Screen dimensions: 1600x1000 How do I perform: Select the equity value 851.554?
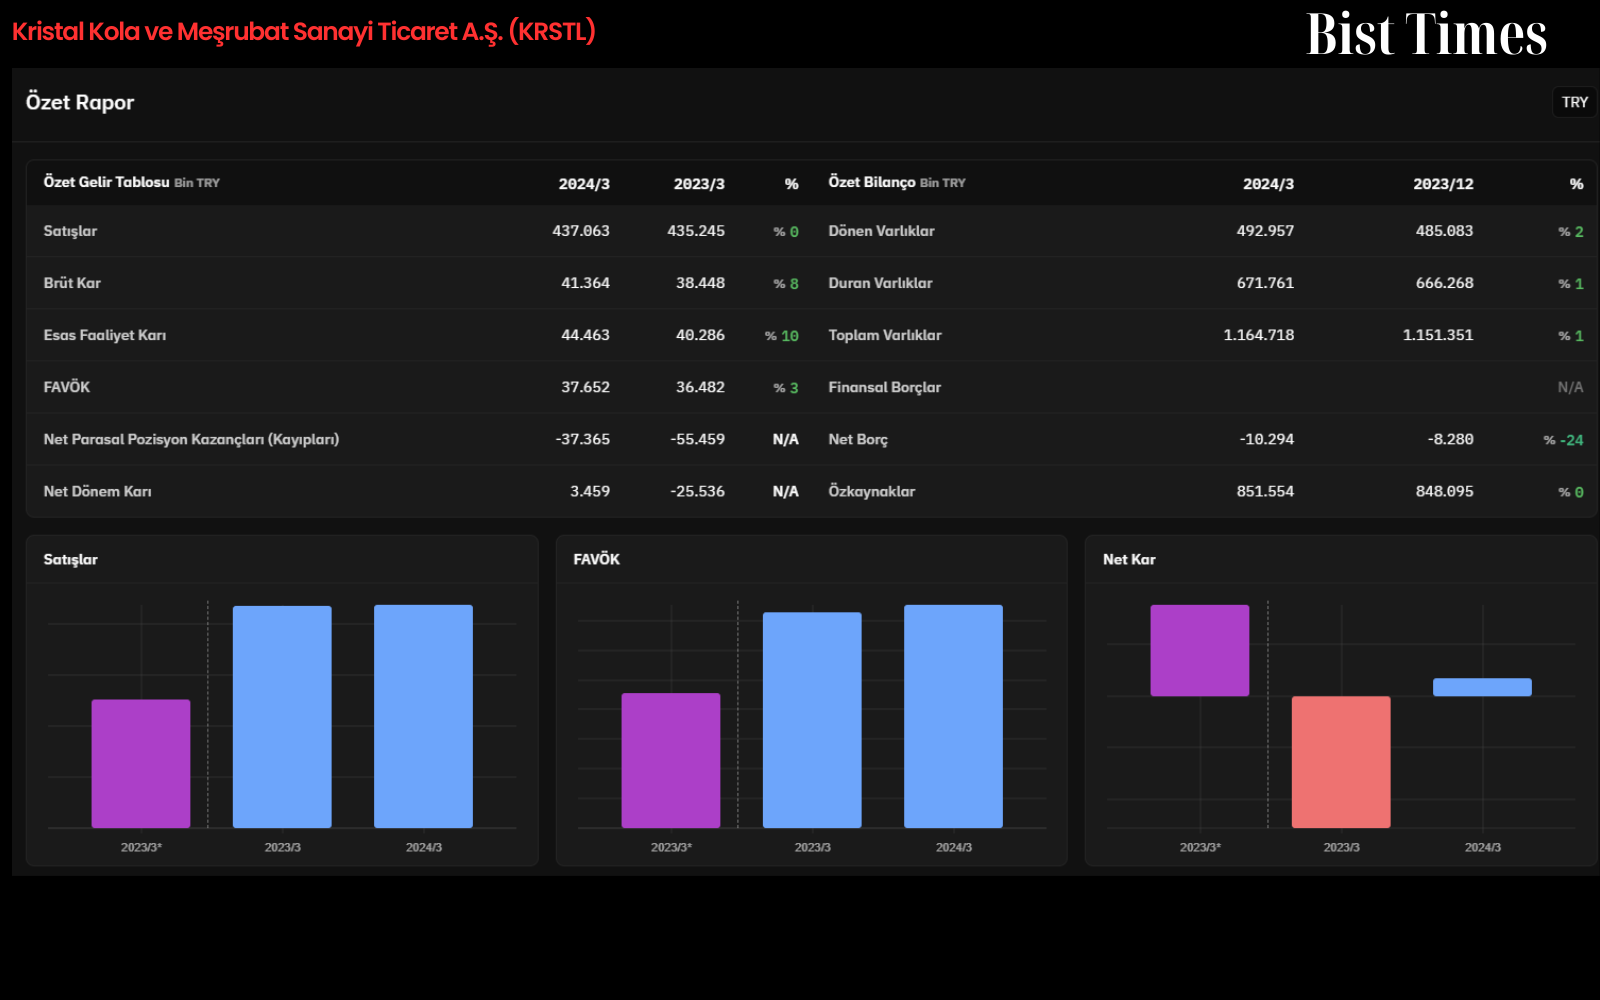[x=1265, y=491]
